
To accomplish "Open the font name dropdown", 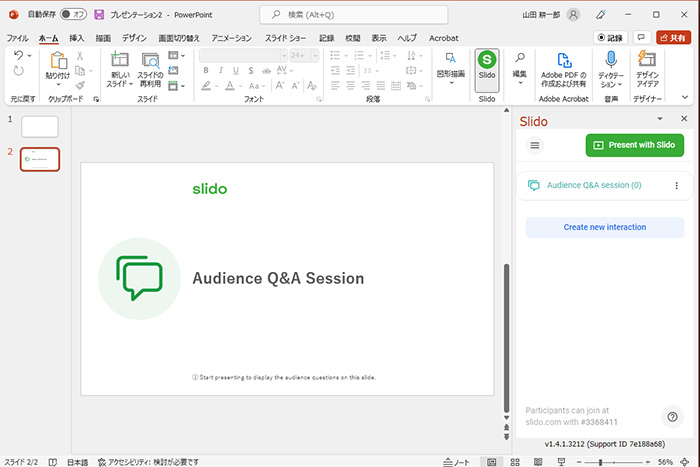I will pos(284,55).
